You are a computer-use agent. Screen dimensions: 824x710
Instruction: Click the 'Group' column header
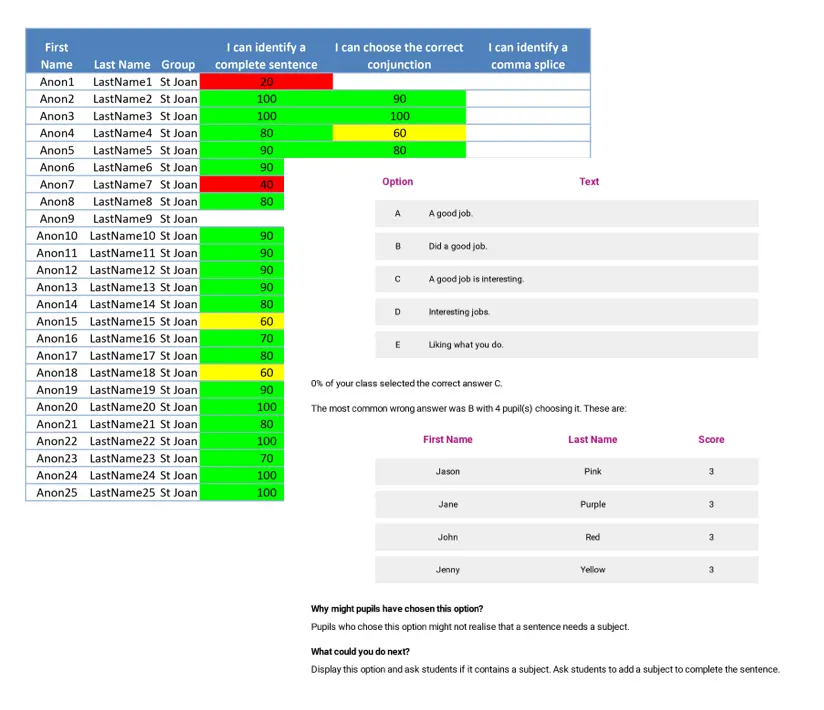[178, 65]
